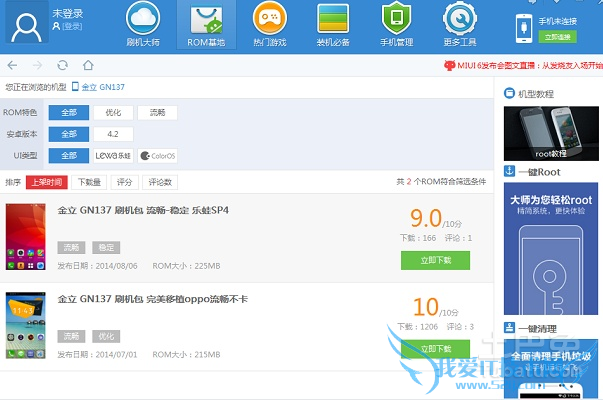Click 下载：1206 text
Screen dimensions: 603x400
tap(418, 327)
